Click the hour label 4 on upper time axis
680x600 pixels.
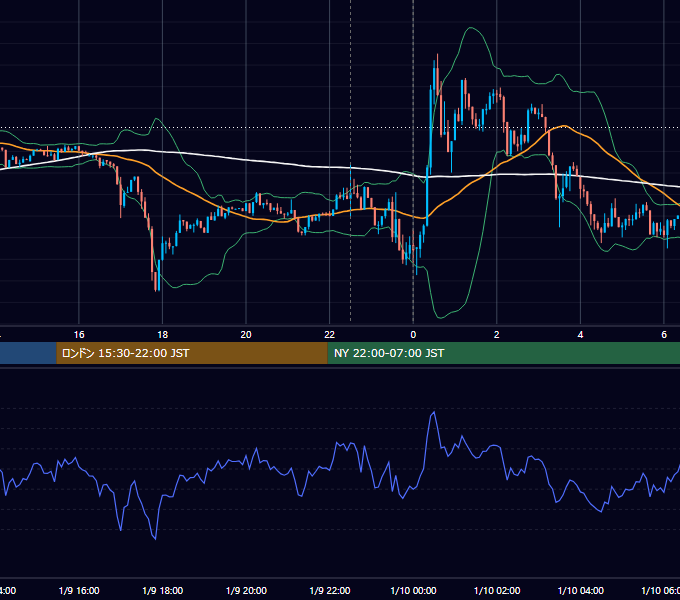coord(580,335)
